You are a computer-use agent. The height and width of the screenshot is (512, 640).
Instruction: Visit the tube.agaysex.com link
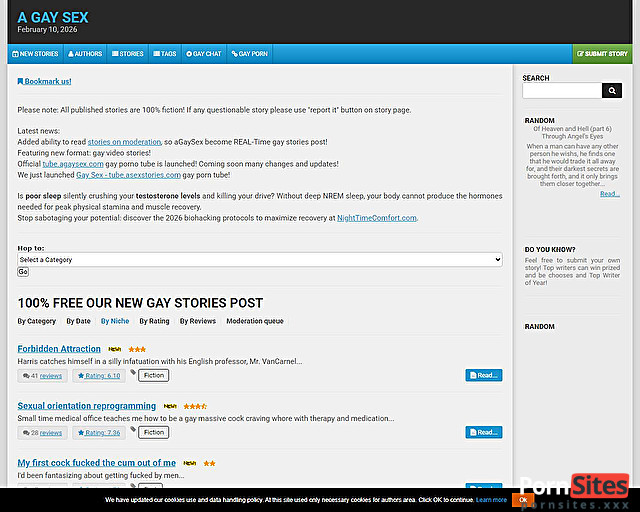click(73, 164)
